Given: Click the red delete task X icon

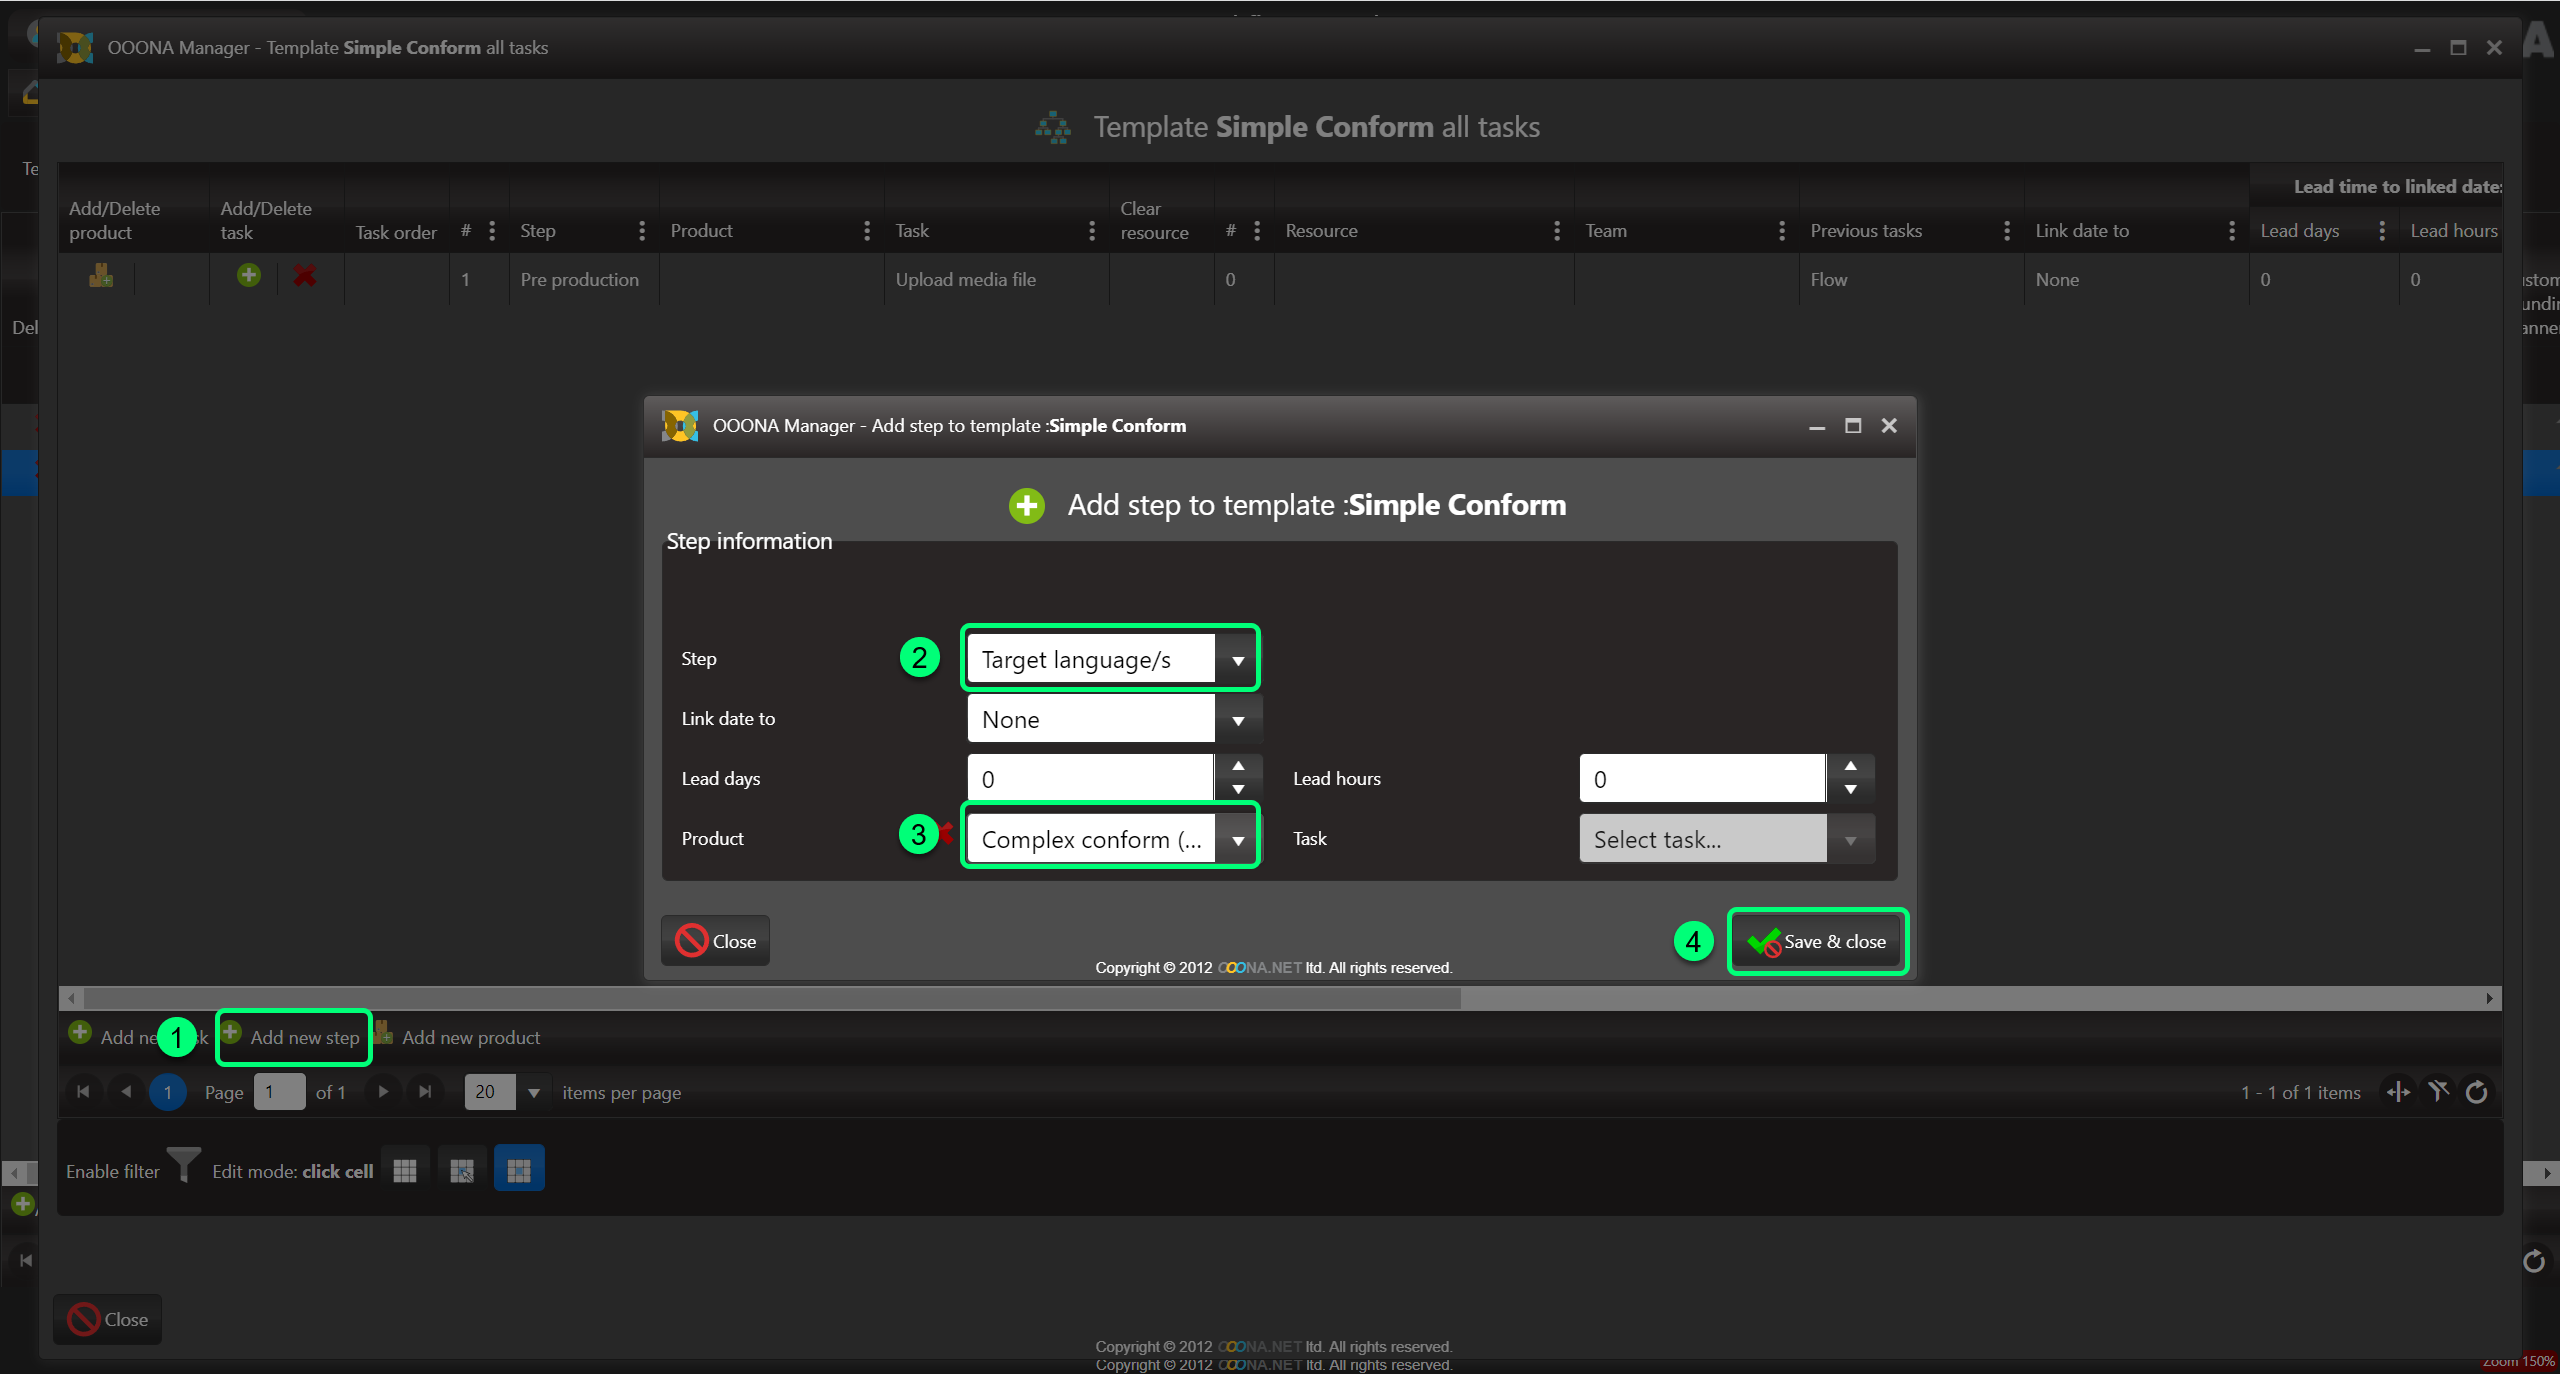Looking at the screenshot, I should pyautogui.click(x=305, y=276).
